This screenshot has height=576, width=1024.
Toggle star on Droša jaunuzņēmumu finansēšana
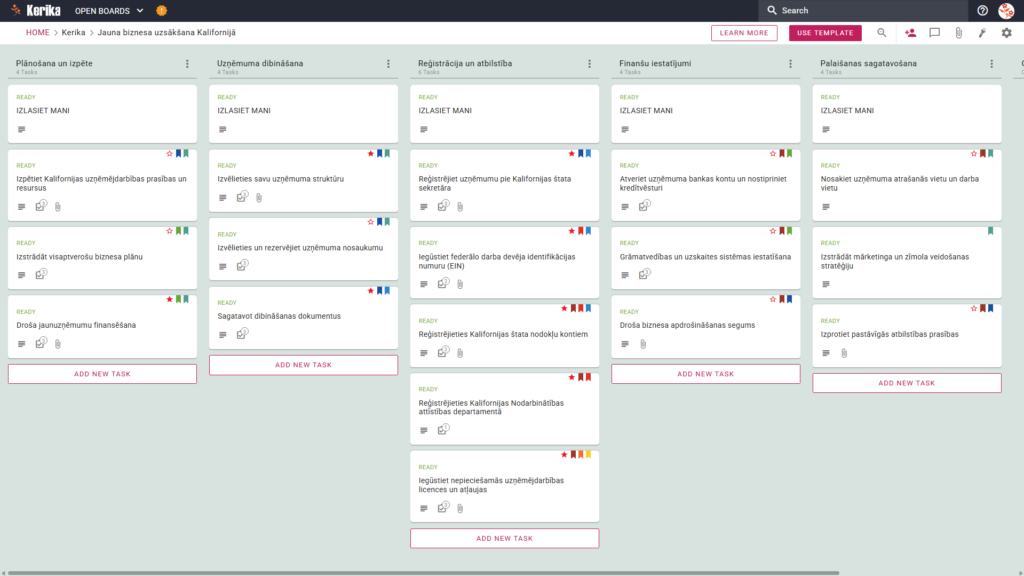click(x=169, y=299)
